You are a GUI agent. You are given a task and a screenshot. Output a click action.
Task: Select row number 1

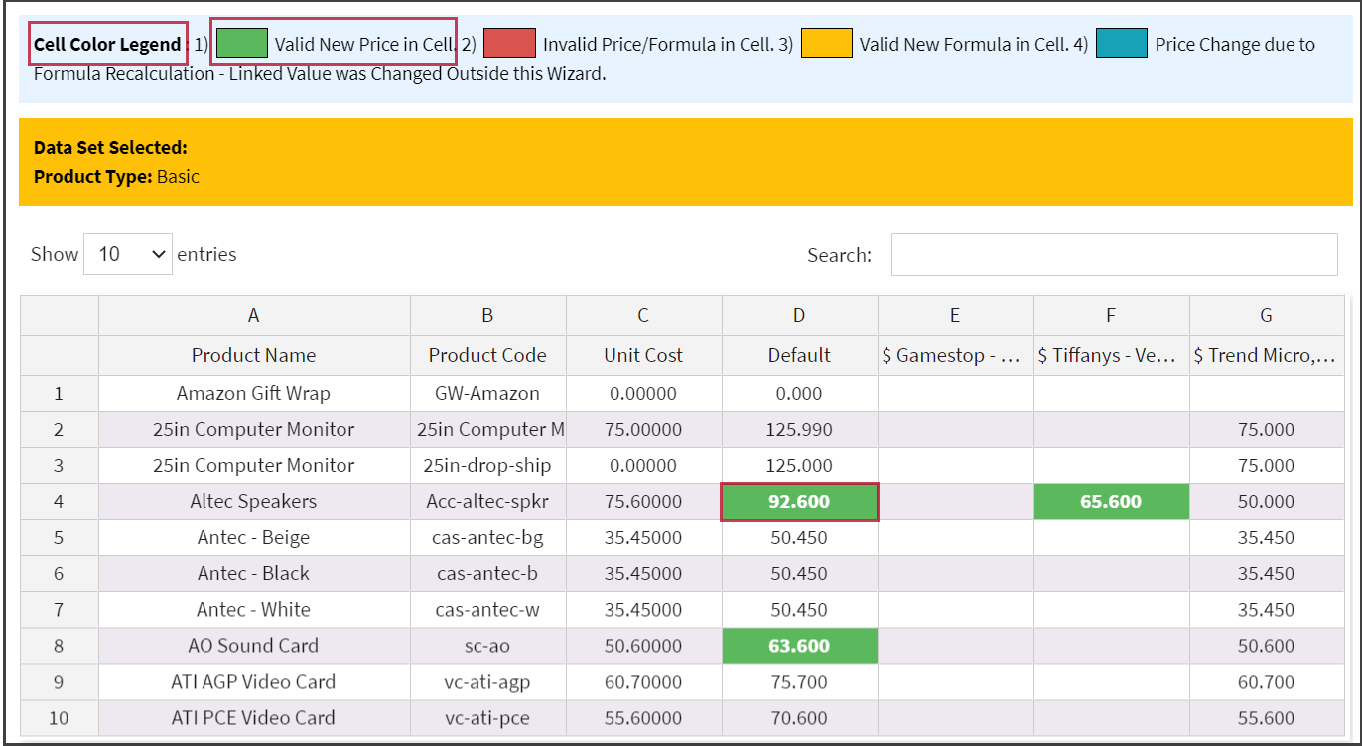(59, 394)
